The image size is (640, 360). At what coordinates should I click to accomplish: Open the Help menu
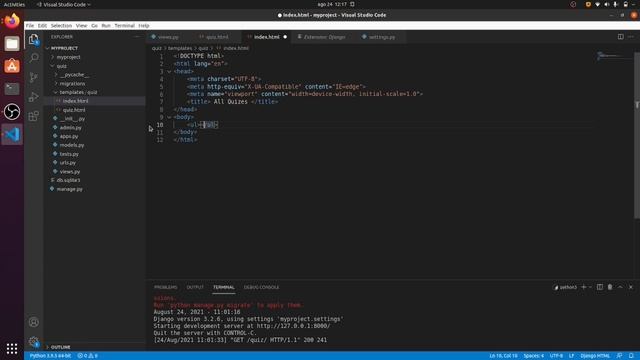click(x=144, y=25)
